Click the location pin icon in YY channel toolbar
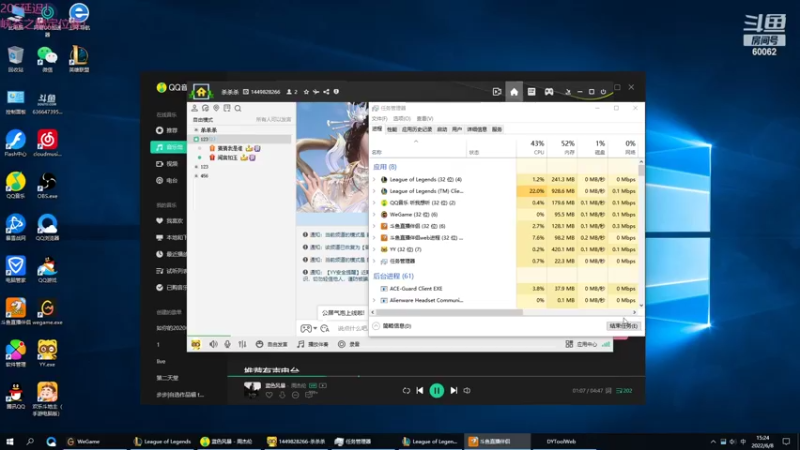 tap(216, 108)
